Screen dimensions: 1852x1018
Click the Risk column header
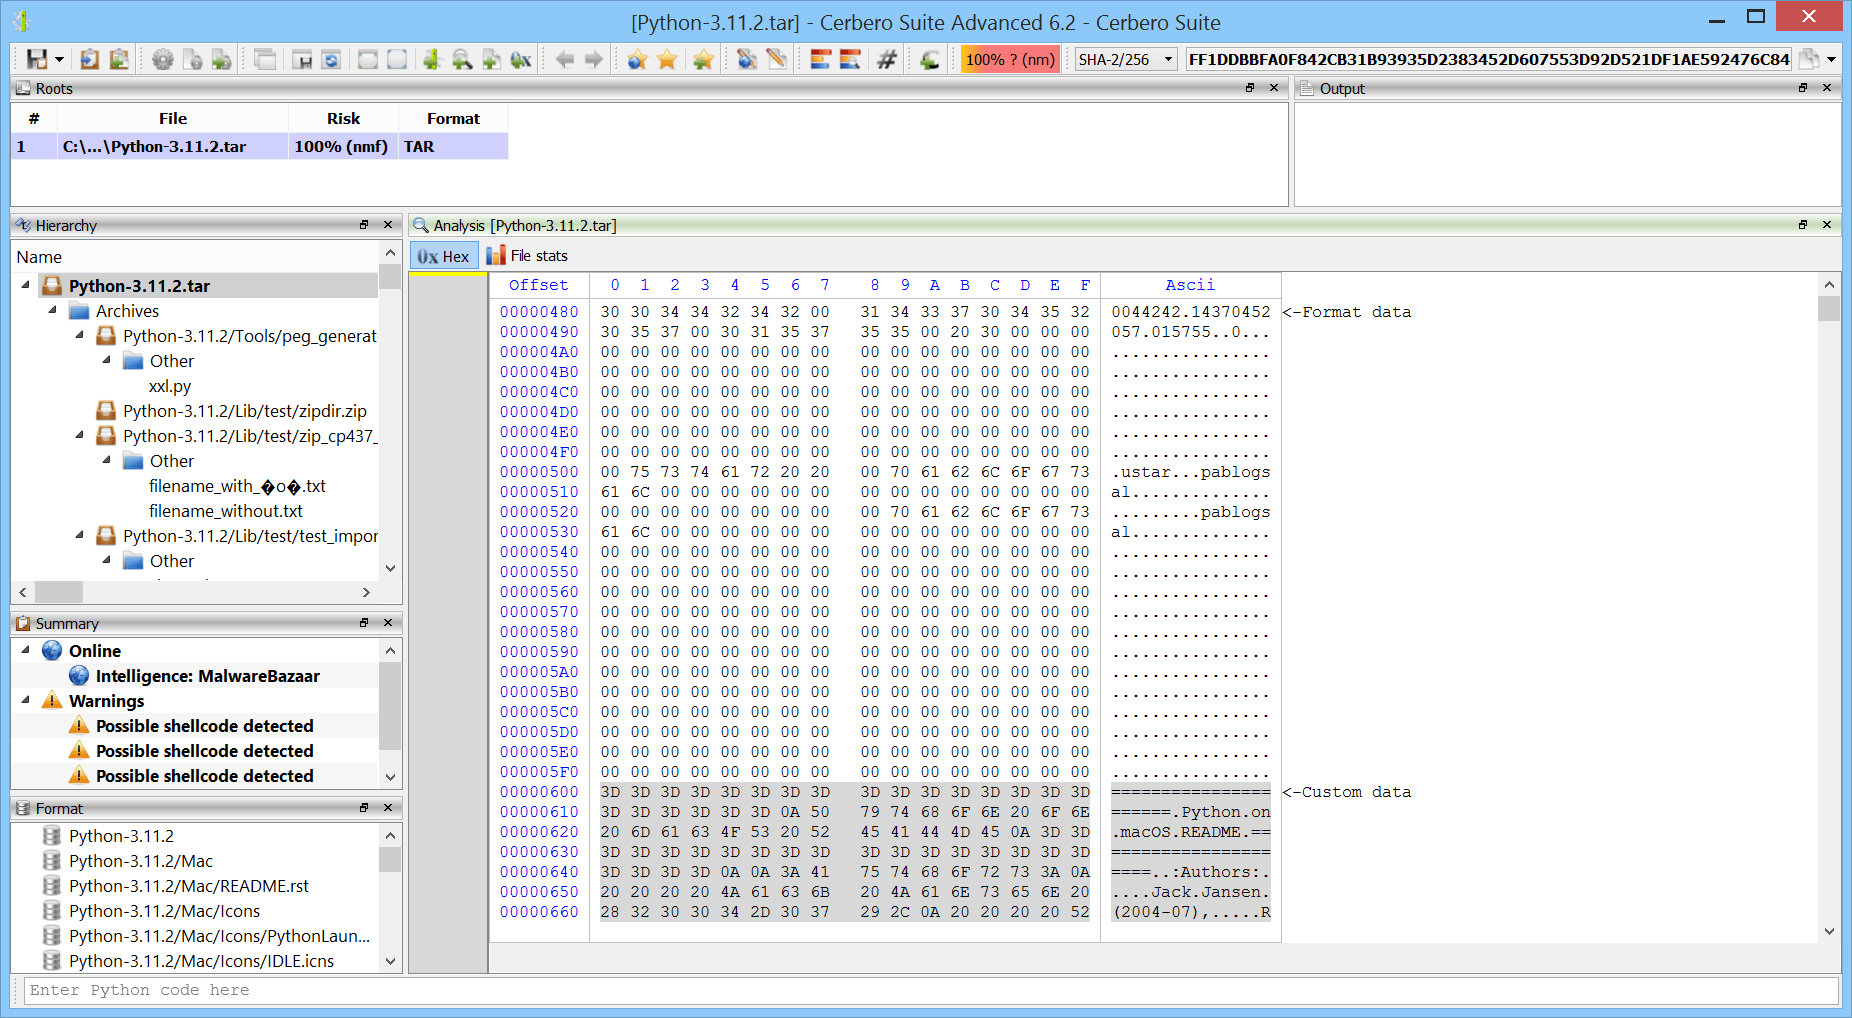point(343,118)
